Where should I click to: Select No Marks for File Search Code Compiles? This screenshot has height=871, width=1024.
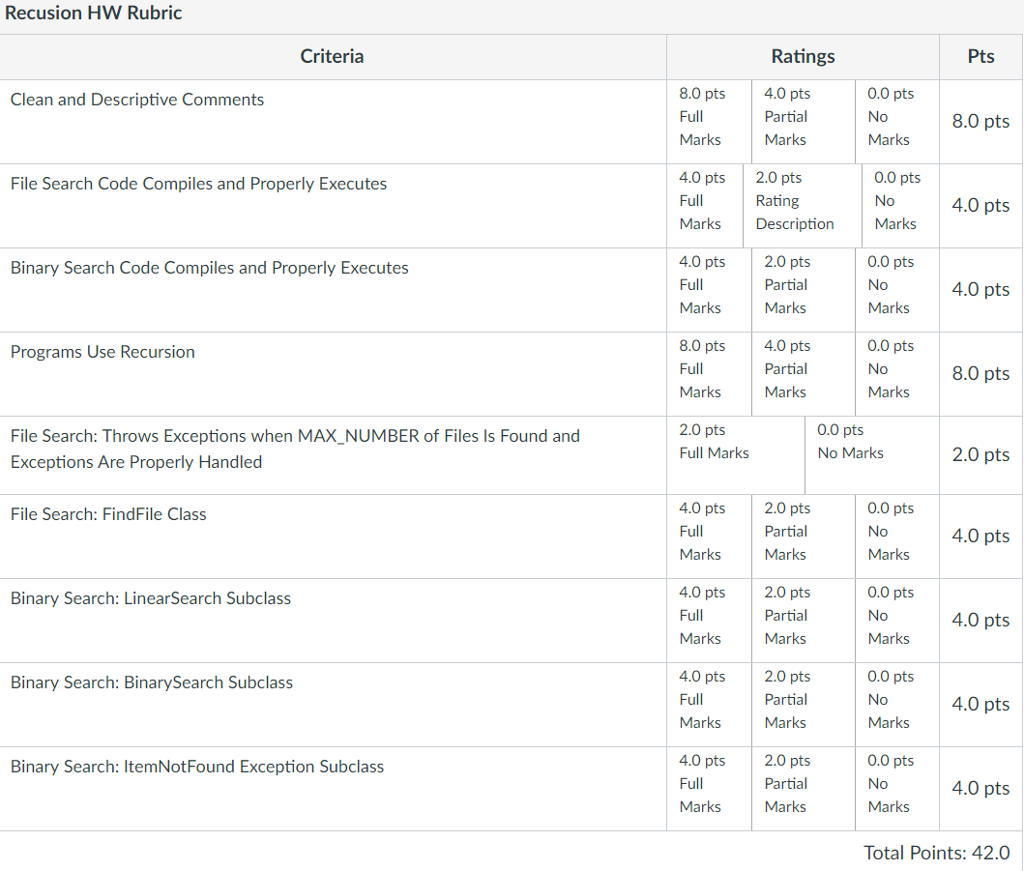click(x=897, y=200)
